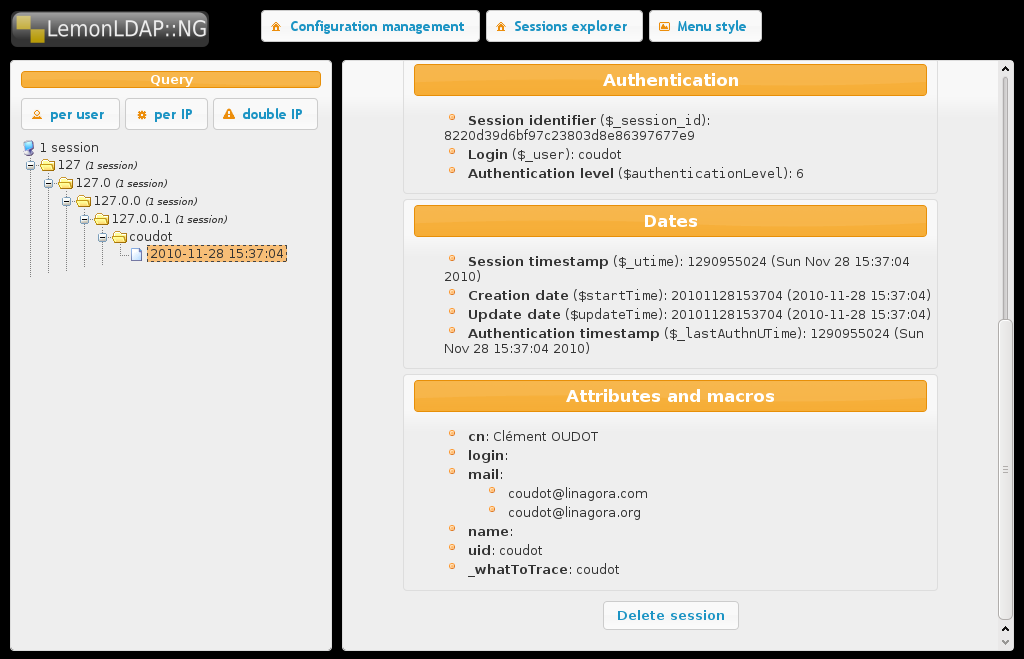Collapse the 127.0.0 tree node
This screenshot has width=1024, height=659.
[66, 201]
